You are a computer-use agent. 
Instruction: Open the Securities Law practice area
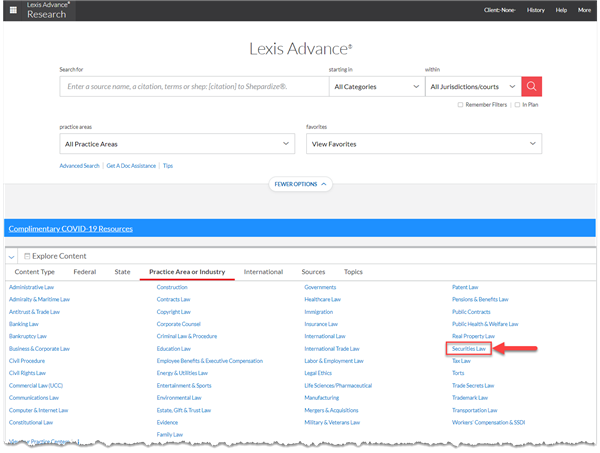(x=468, y=349)
